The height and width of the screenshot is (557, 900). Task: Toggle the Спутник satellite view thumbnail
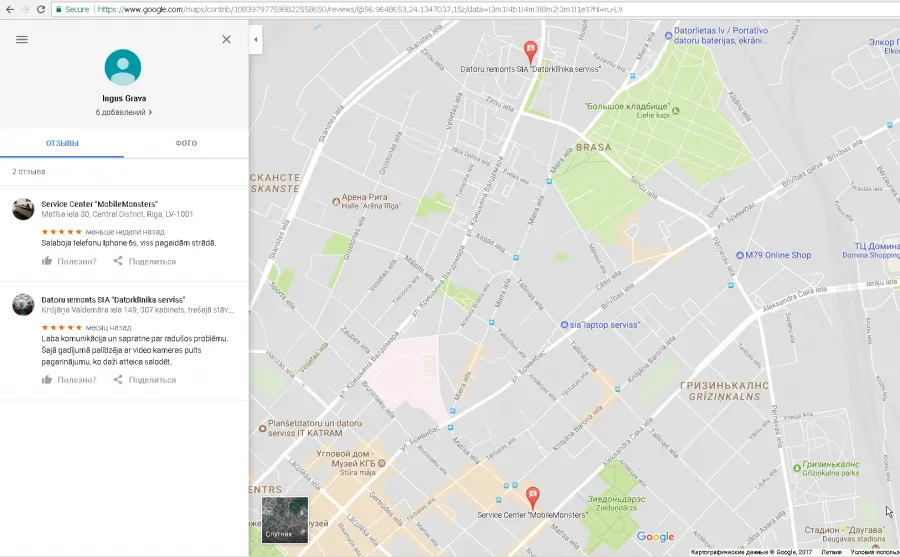[285, 520]
